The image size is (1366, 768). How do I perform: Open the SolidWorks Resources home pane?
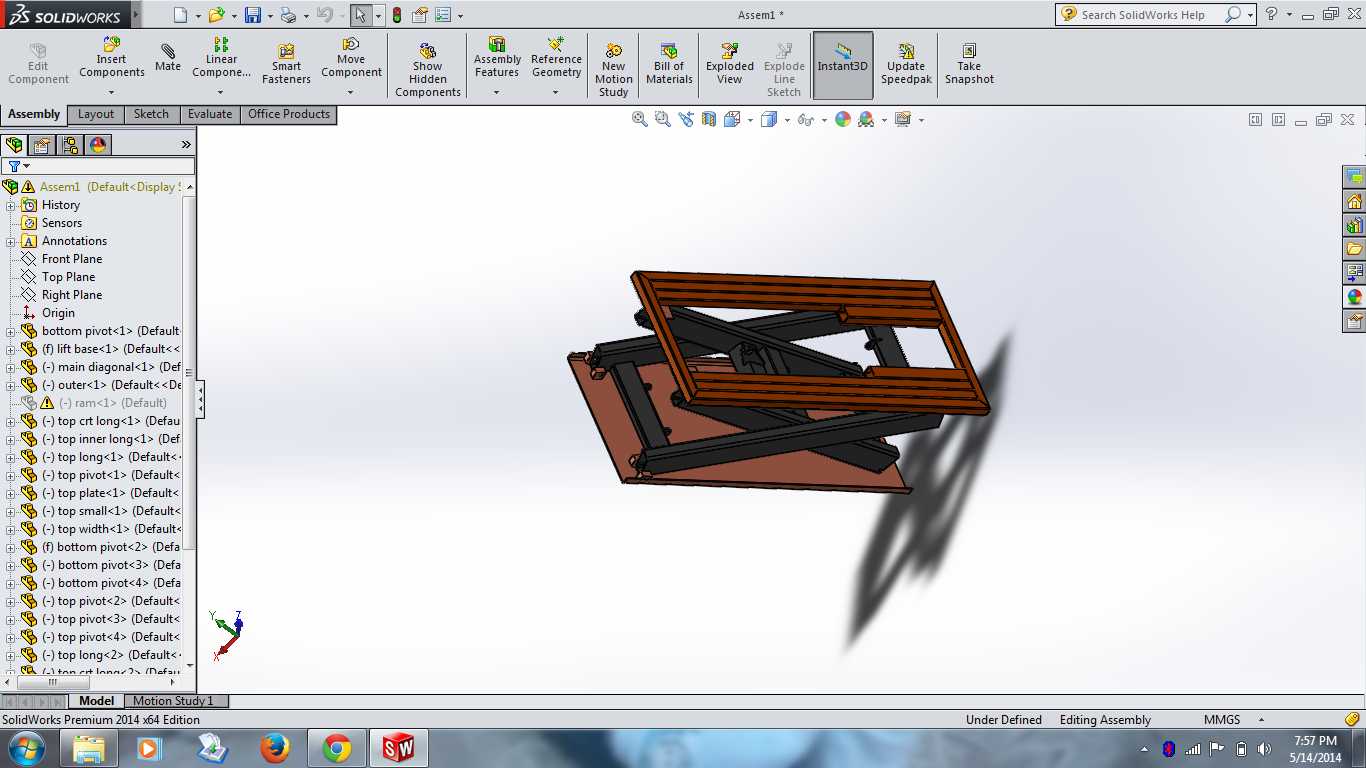[1355, 201]
